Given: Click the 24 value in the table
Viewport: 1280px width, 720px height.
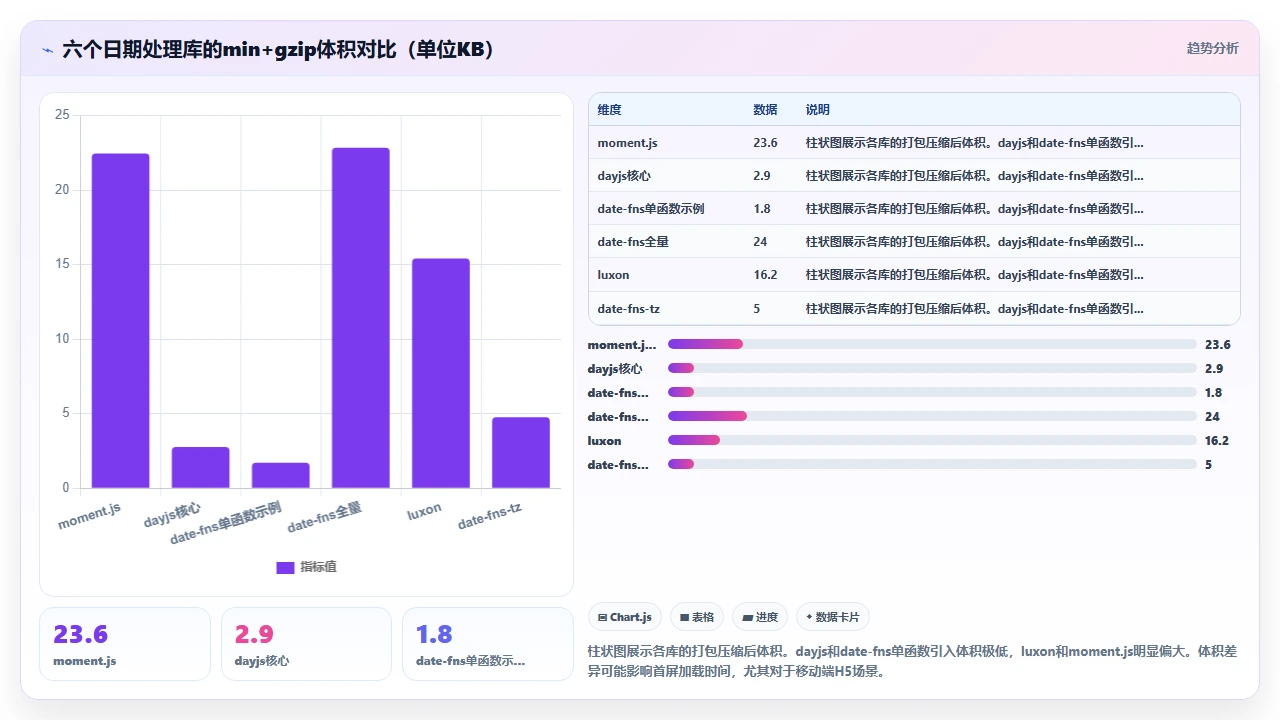Looking at the screenshot, I should 760,242.
